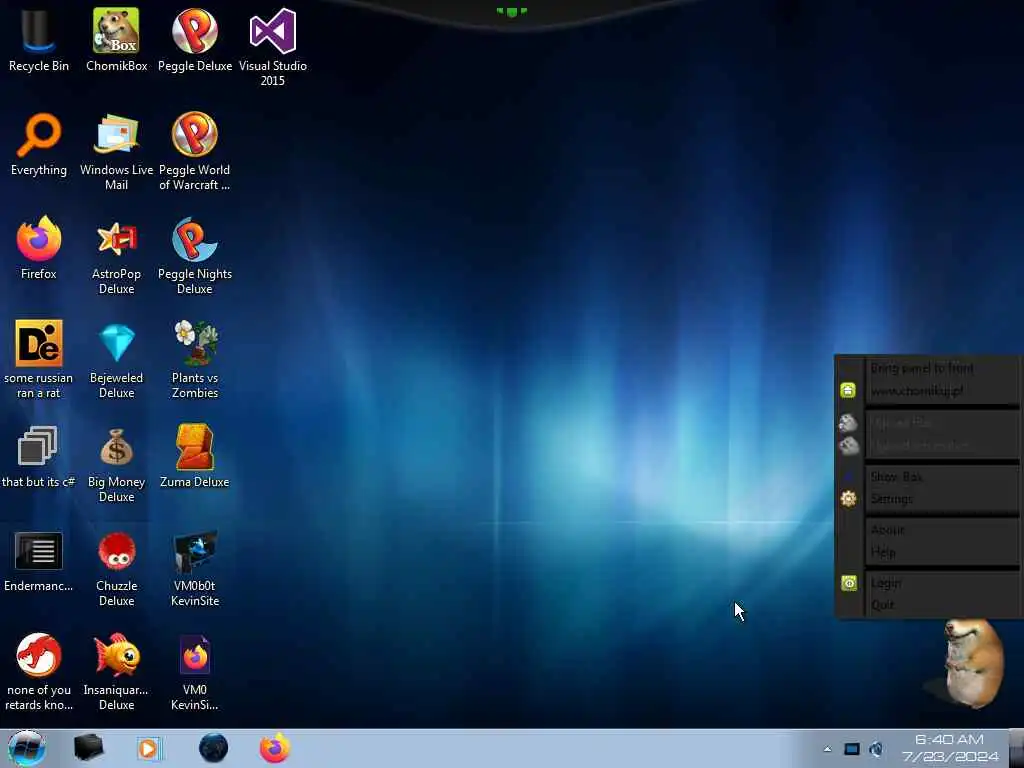This screenshot has height=768, width=1024.
Task: Launch ChomikBox from the desktop
Action: (116, 40)
